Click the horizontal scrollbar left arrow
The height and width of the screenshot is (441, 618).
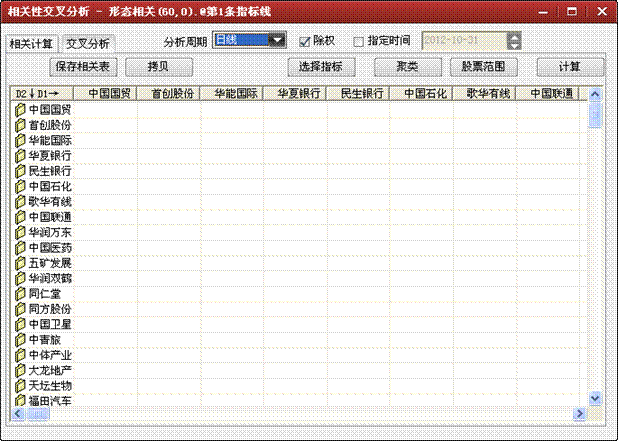pyautogui.click(x=18, y=413)
